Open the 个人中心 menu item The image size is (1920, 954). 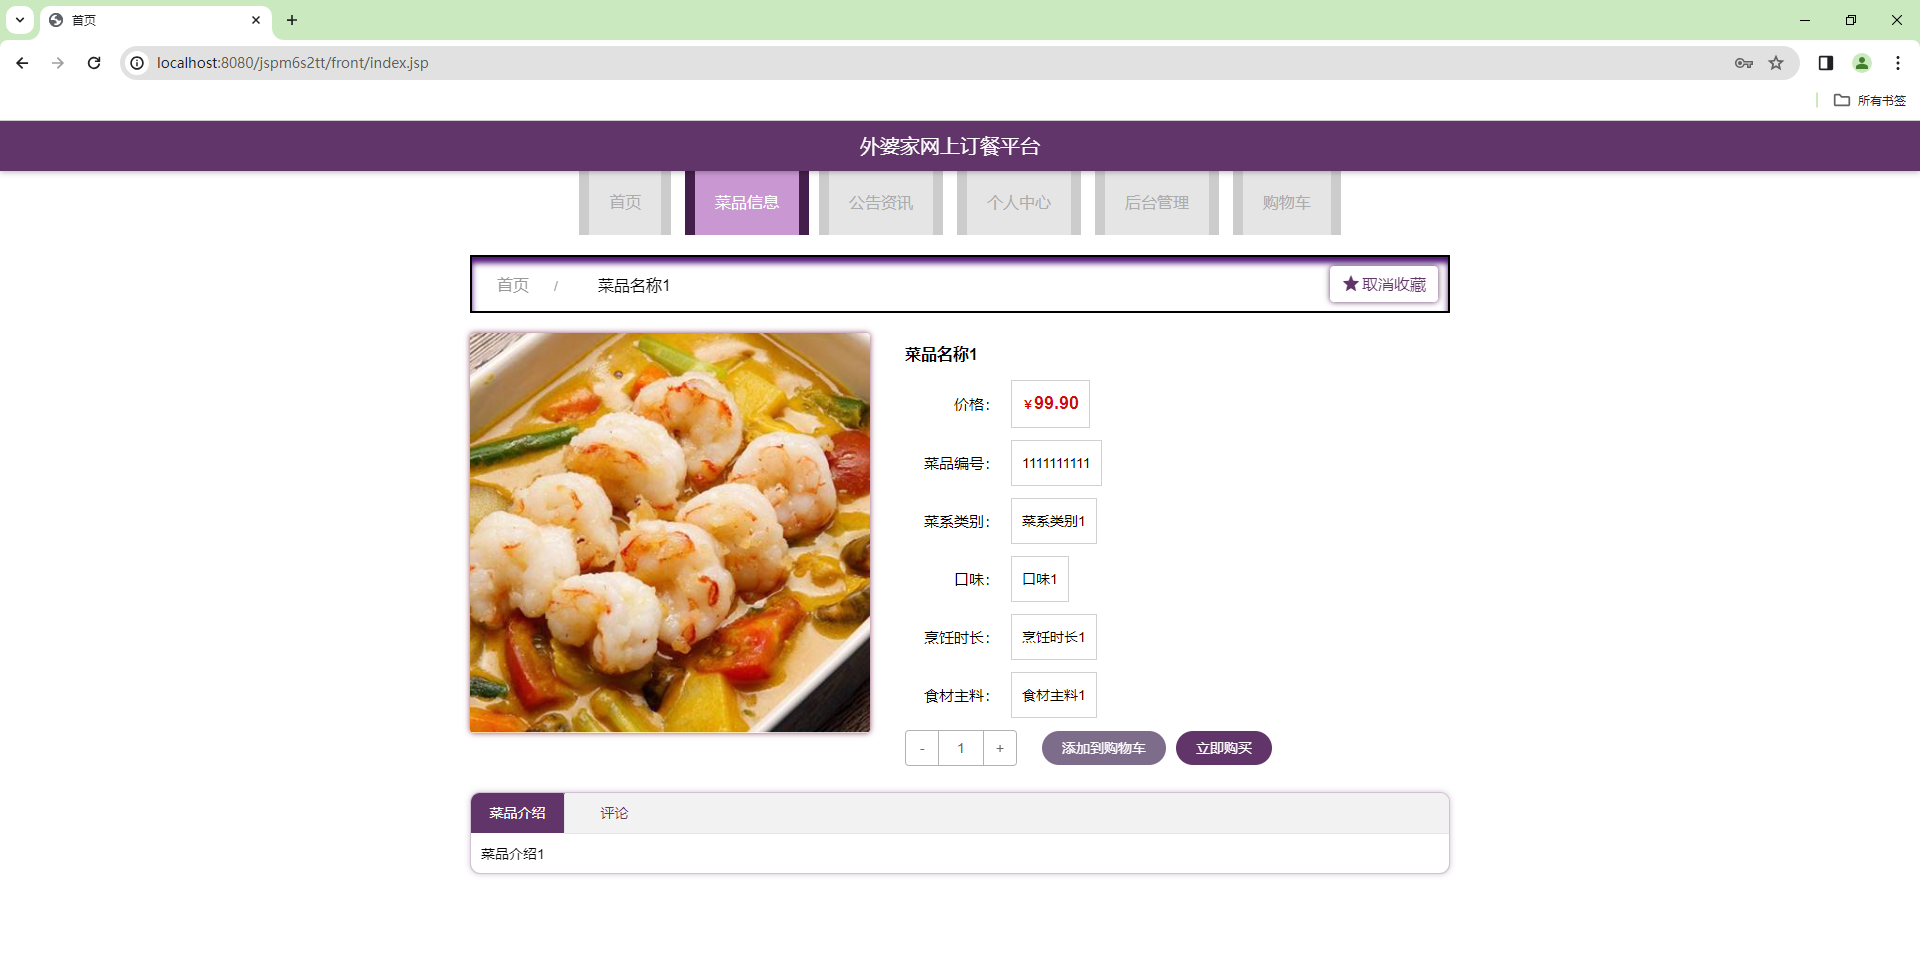(1018, 202)
